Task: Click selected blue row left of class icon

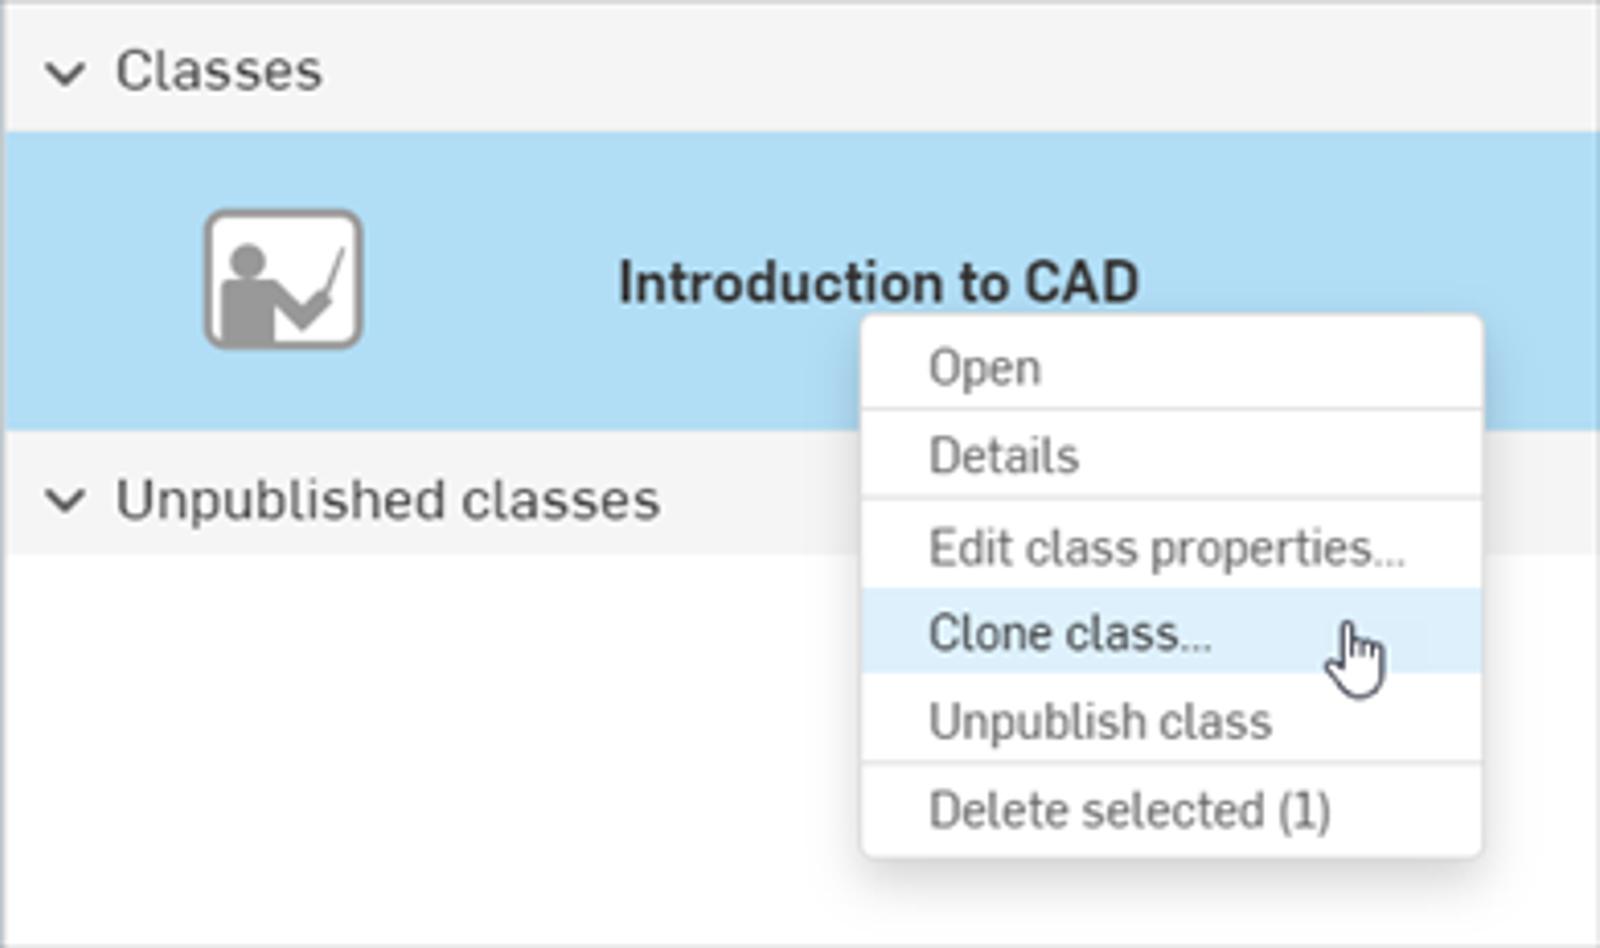Action: pyautogui.click(x=100, y=280)
